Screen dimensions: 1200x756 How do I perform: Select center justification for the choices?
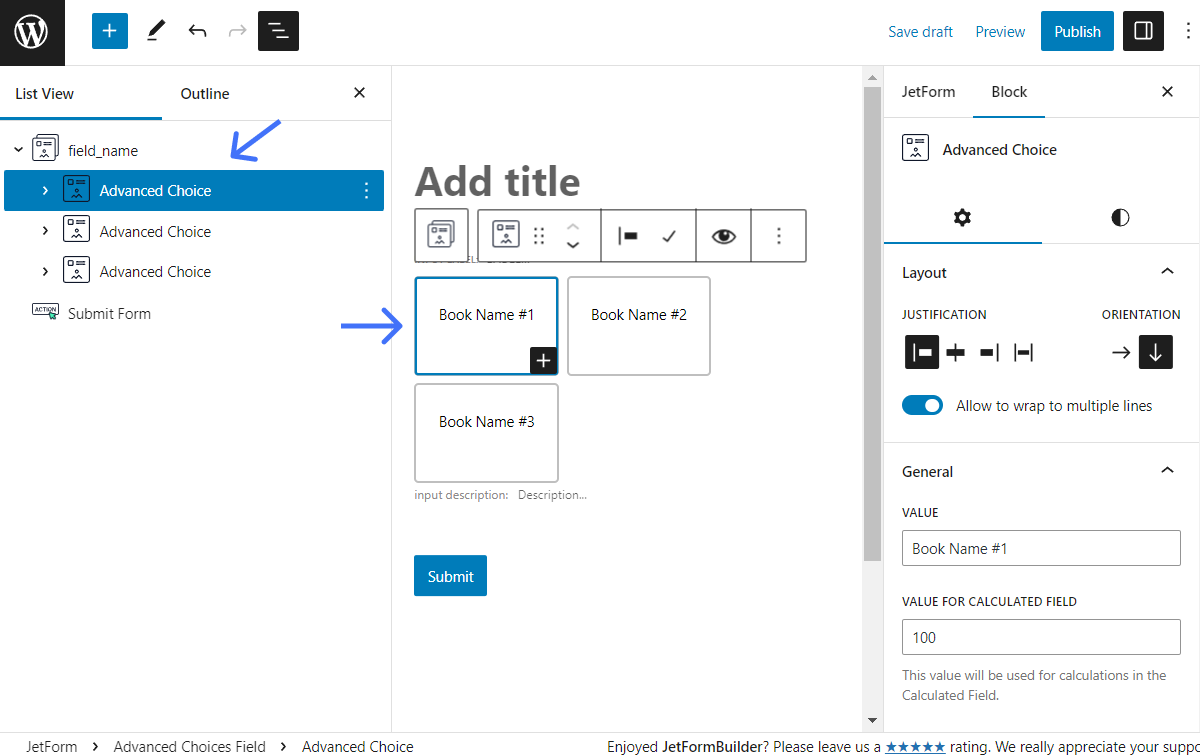[x=955, y=352]
